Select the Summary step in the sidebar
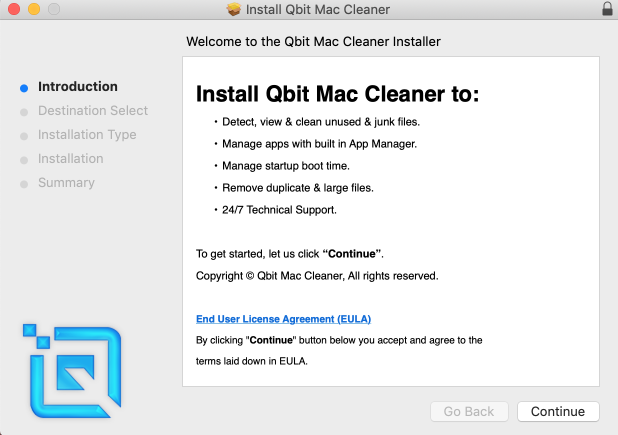Image resolution: width=618 pixels, height=435 pixels. (66, 183)
